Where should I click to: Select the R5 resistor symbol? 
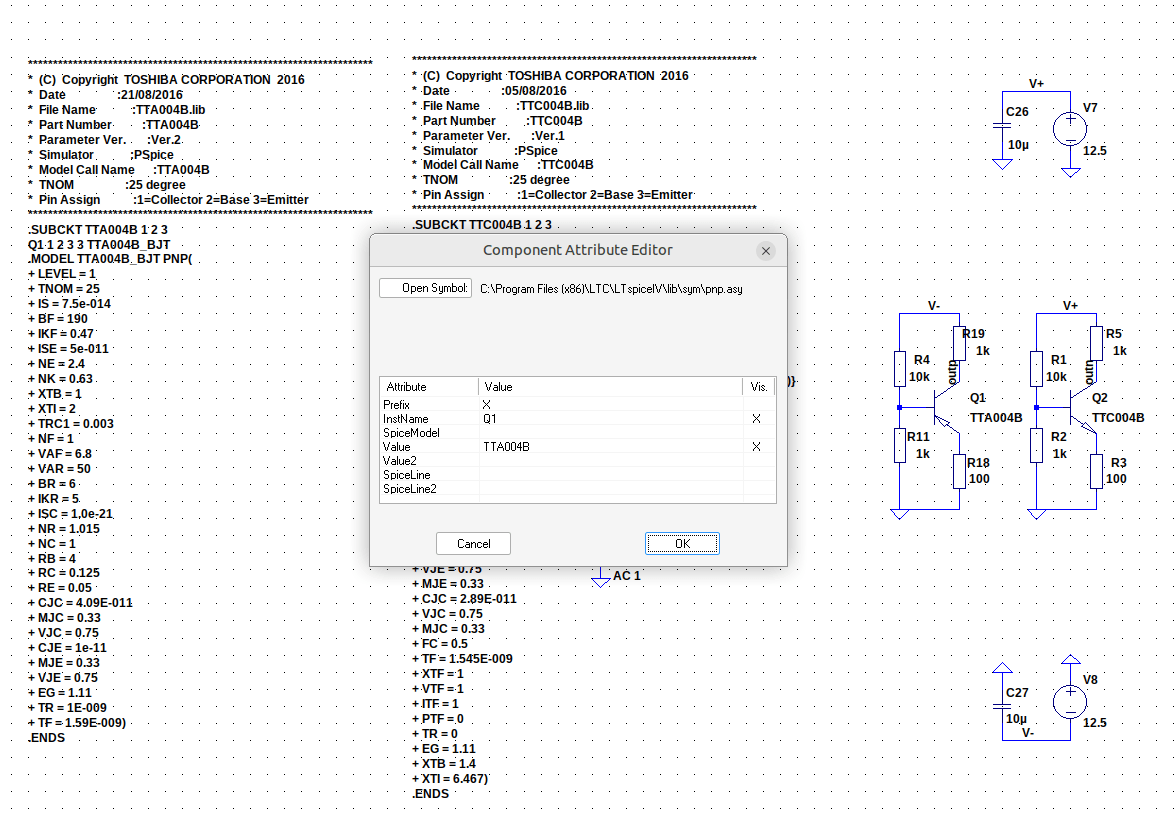click(1096, 344)
